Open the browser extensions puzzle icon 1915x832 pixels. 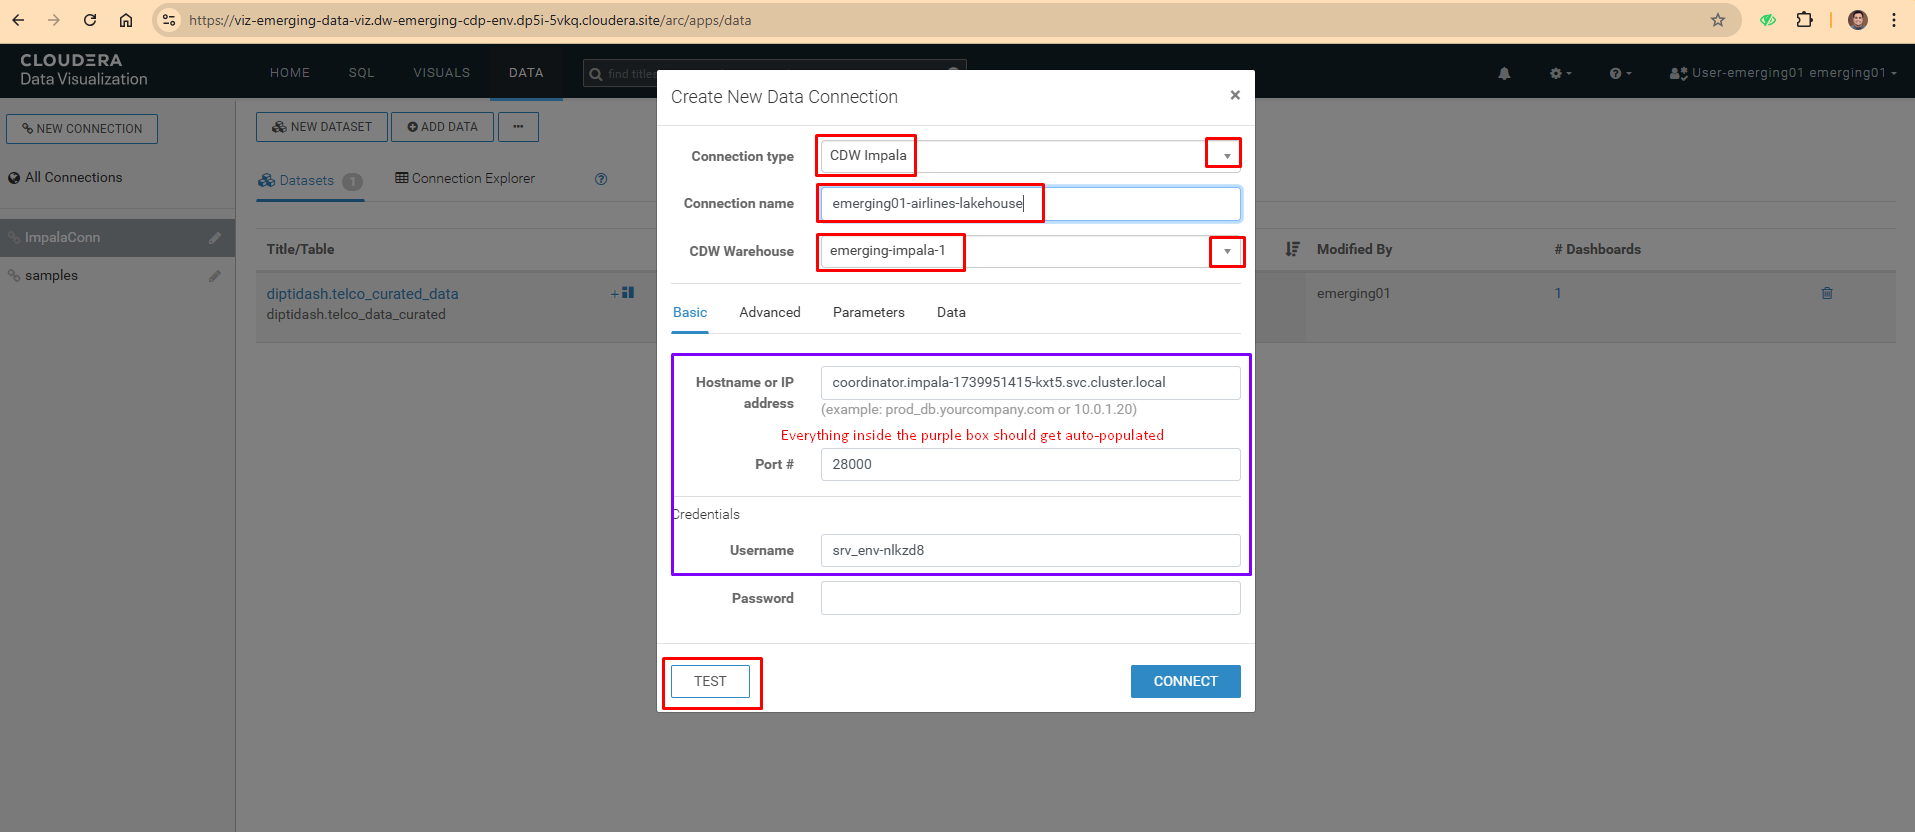coord(1804,20)
